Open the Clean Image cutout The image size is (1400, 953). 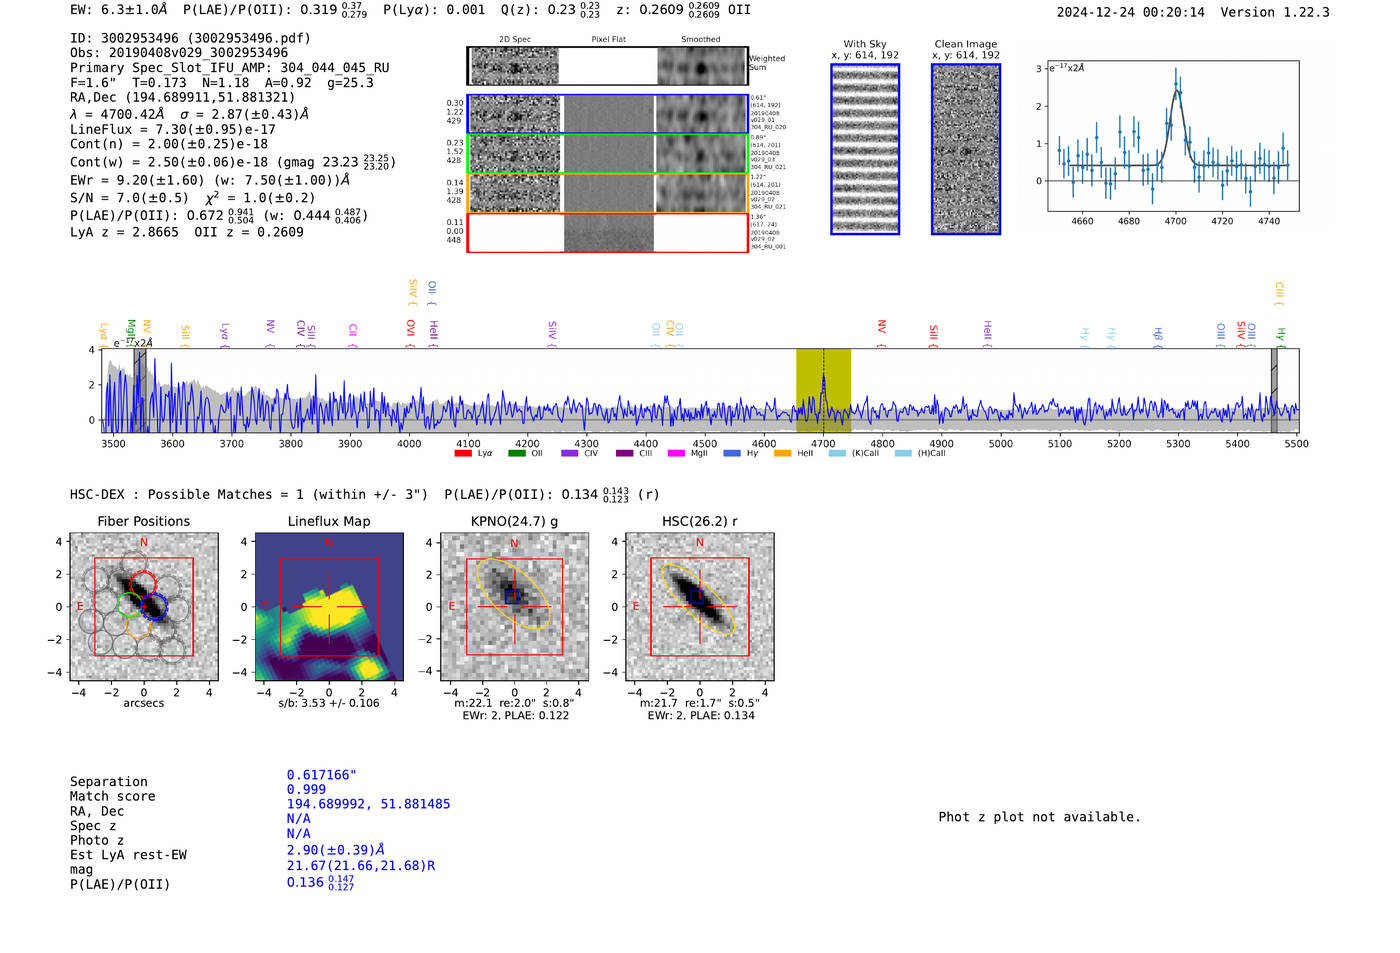966,149
